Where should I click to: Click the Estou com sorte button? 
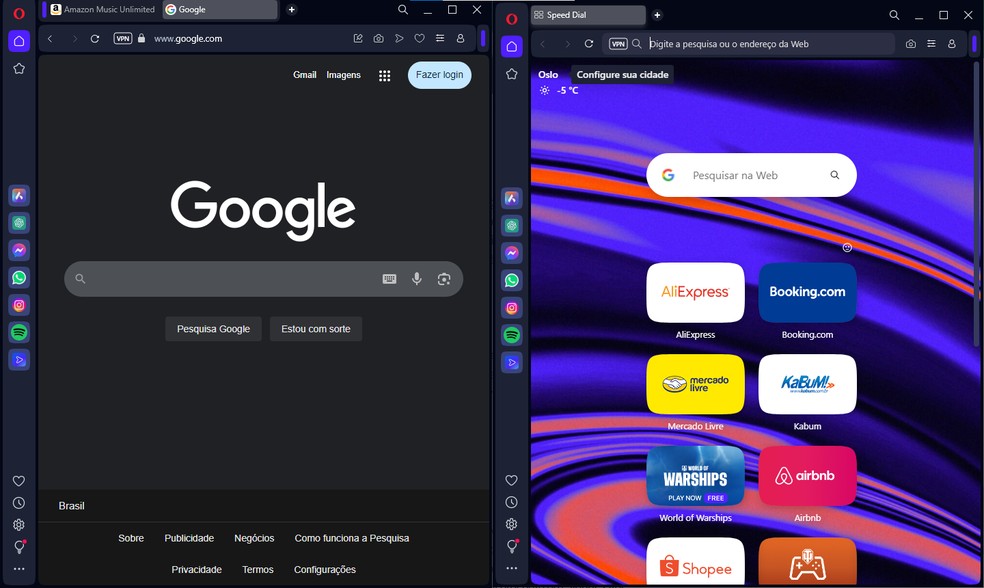click(x=316, y=329)
